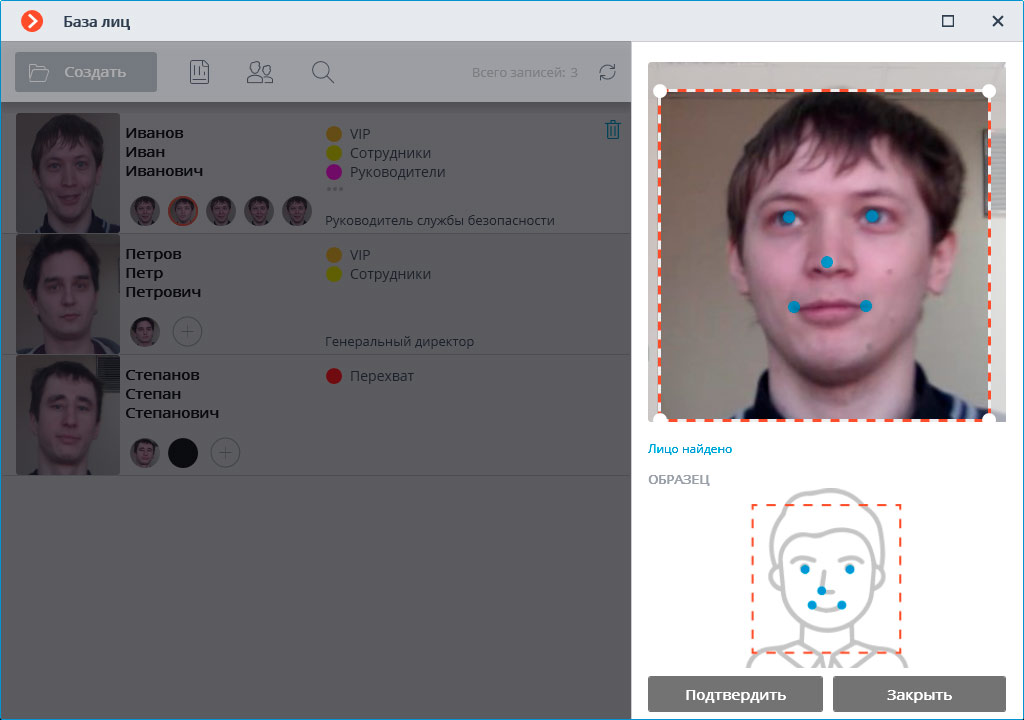Screen dimensions: 1024x720
Task: Click the Подтвердить button
Action: tap(735, 694)
